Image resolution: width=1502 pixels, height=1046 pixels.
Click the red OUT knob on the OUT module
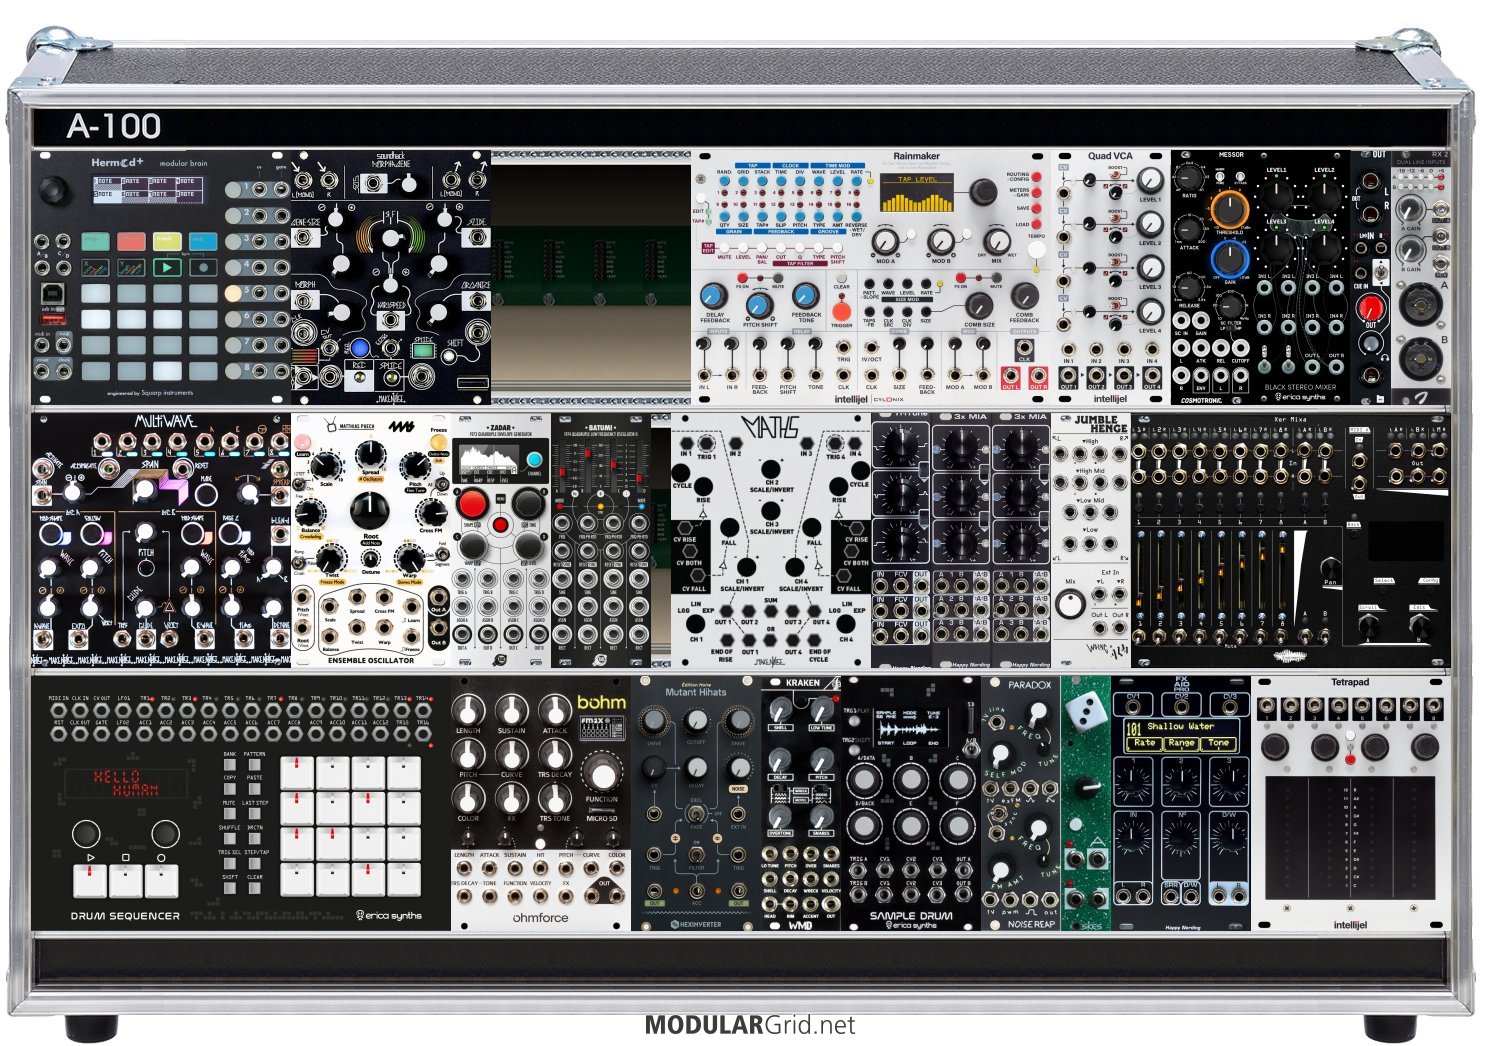click(x=1373, y=307)
